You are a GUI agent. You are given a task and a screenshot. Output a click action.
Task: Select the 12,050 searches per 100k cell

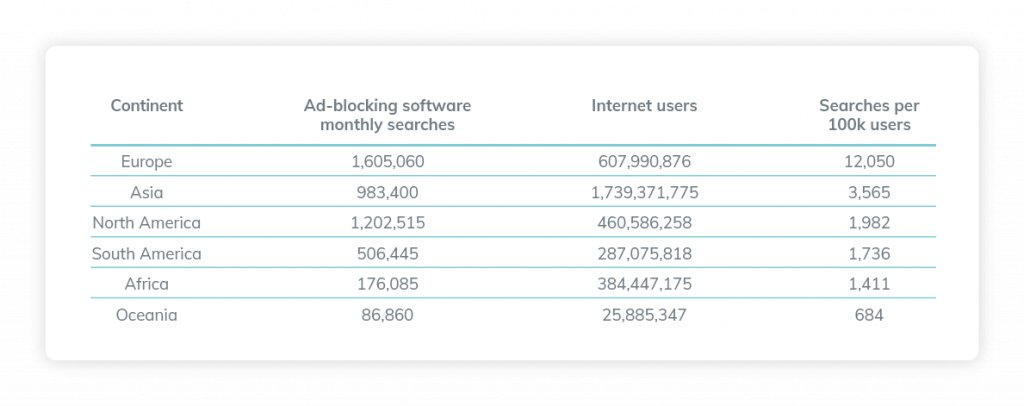(x=868, y=161)
